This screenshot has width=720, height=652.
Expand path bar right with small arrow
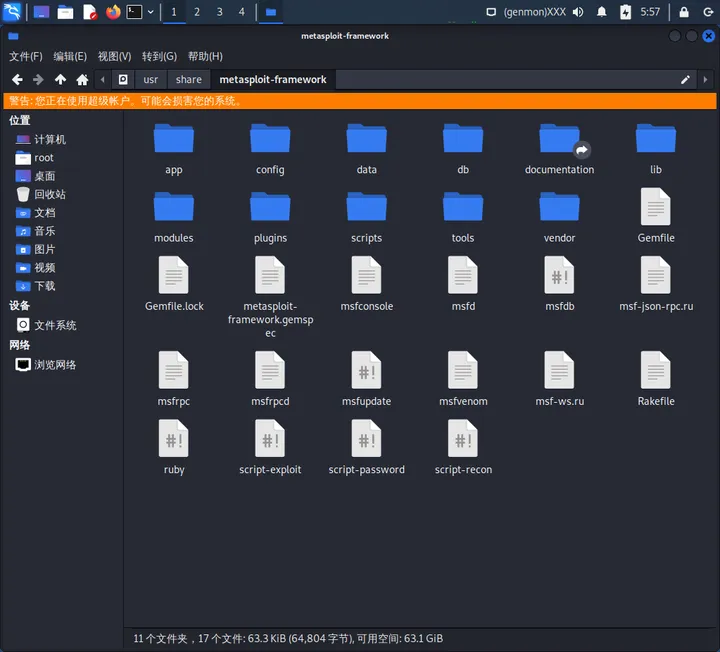[x=705, y=79]
